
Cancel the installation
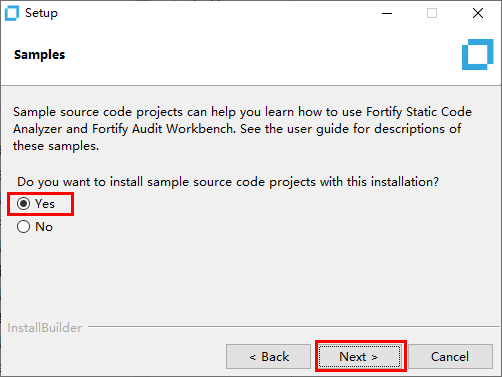[x=450, y=357]
